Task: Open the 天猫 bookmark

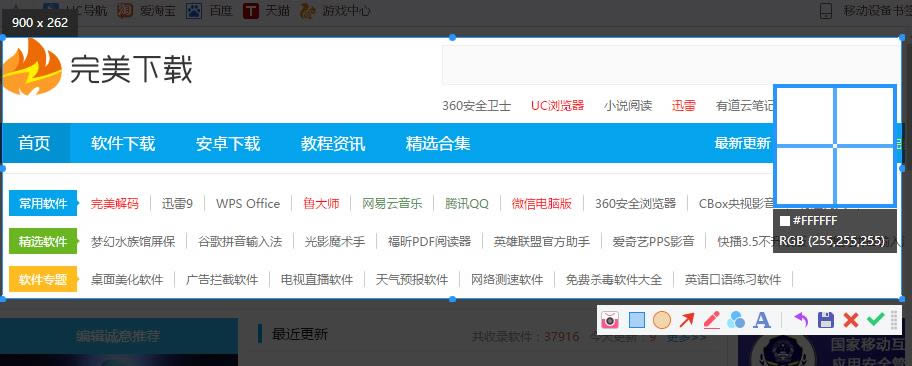Action: pos(266,10)
